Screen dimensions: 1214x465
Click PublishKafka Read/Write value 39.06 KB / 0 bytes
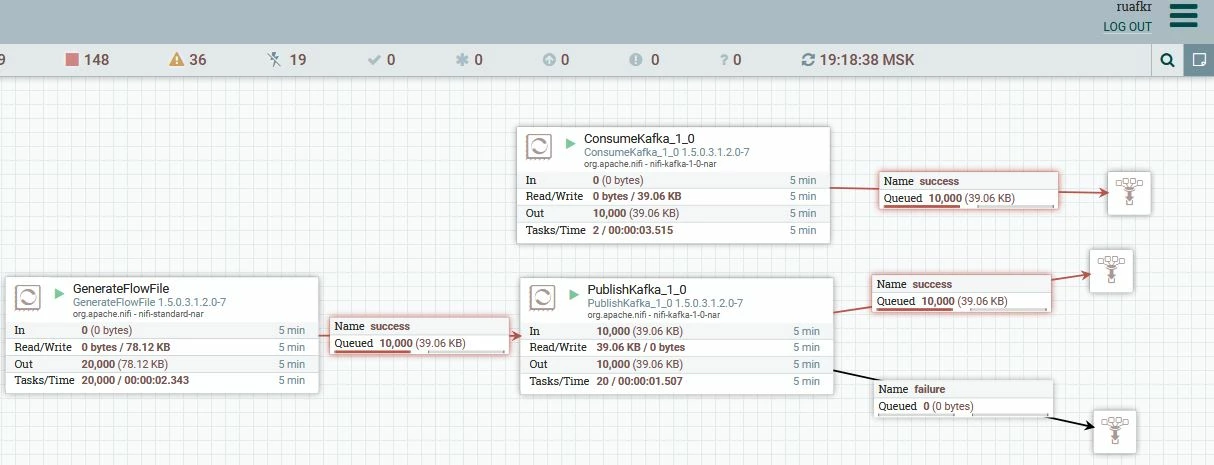click(x=641, y=347)
